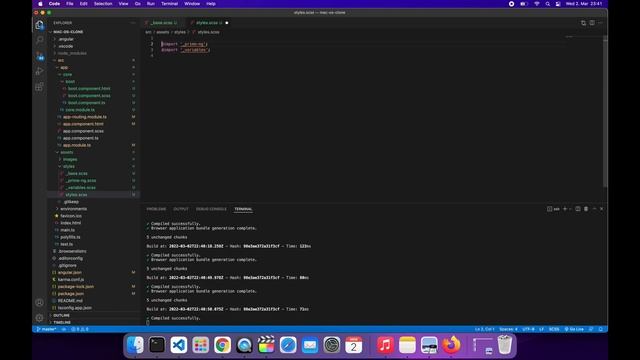640x360 pixels.
Task: Select SCSS language mode in status bar
Action: [x=554, y=329]
